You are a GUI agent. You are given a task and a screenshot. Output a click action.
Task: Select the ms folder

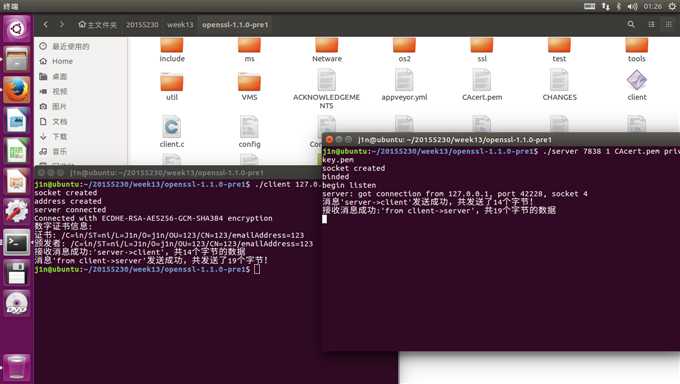(x=249, y=50)
